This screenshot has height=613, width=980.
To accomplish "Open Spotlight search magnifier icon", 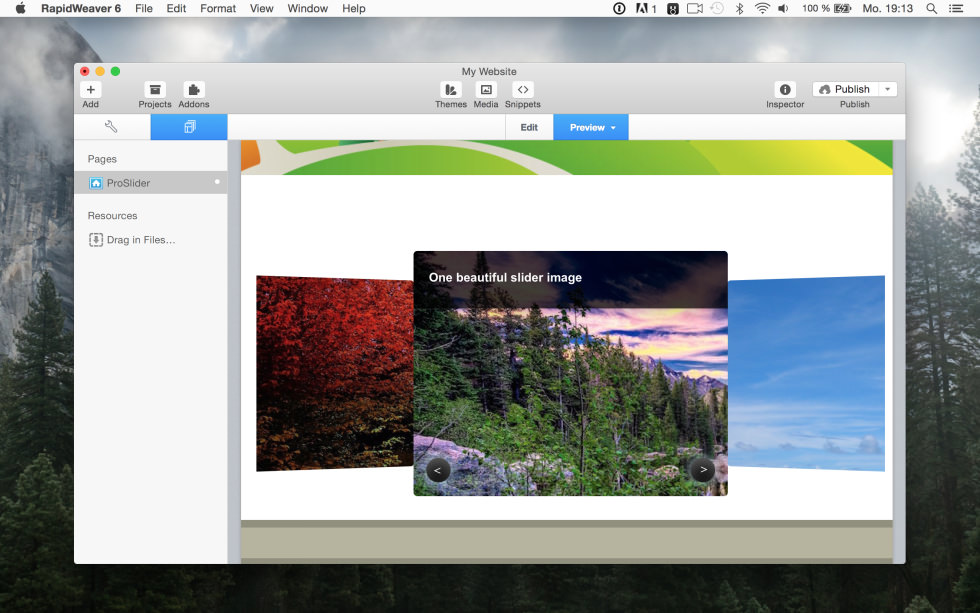I will pyautogui.click(x=931, y=8).
